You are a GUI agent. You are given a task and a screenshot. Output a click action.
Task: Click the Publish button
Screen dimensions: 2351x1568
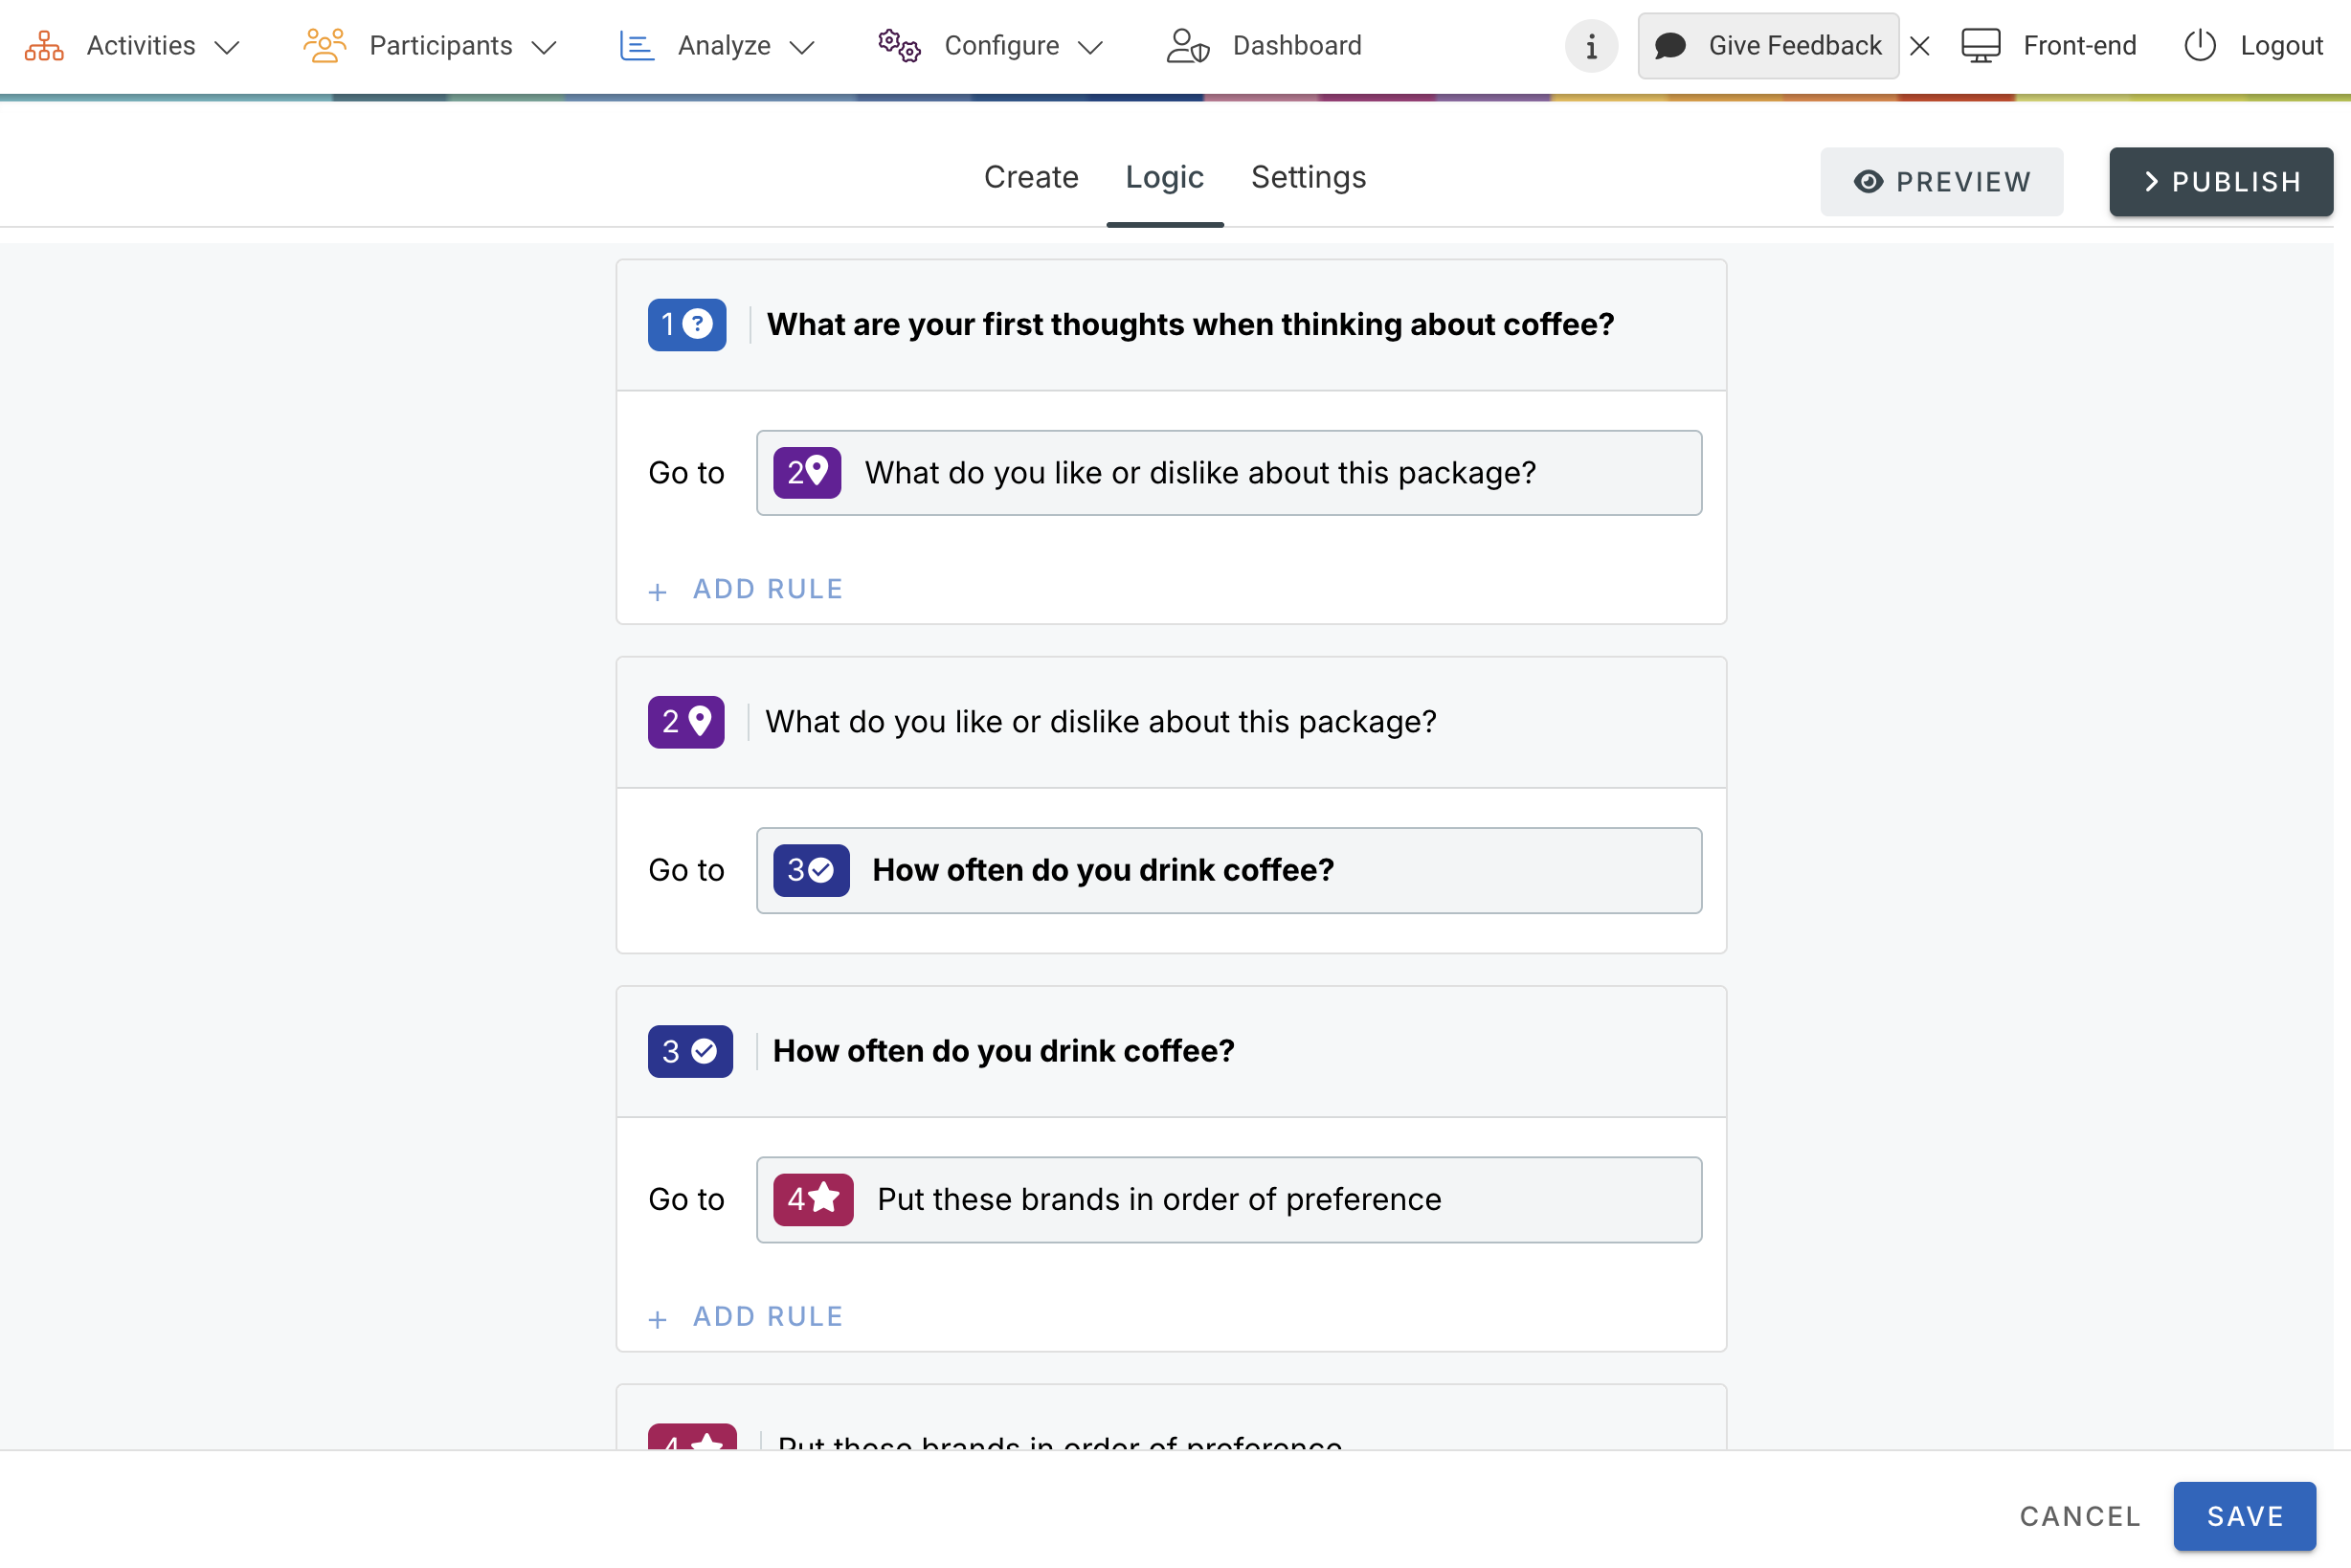click(2220, 182)
